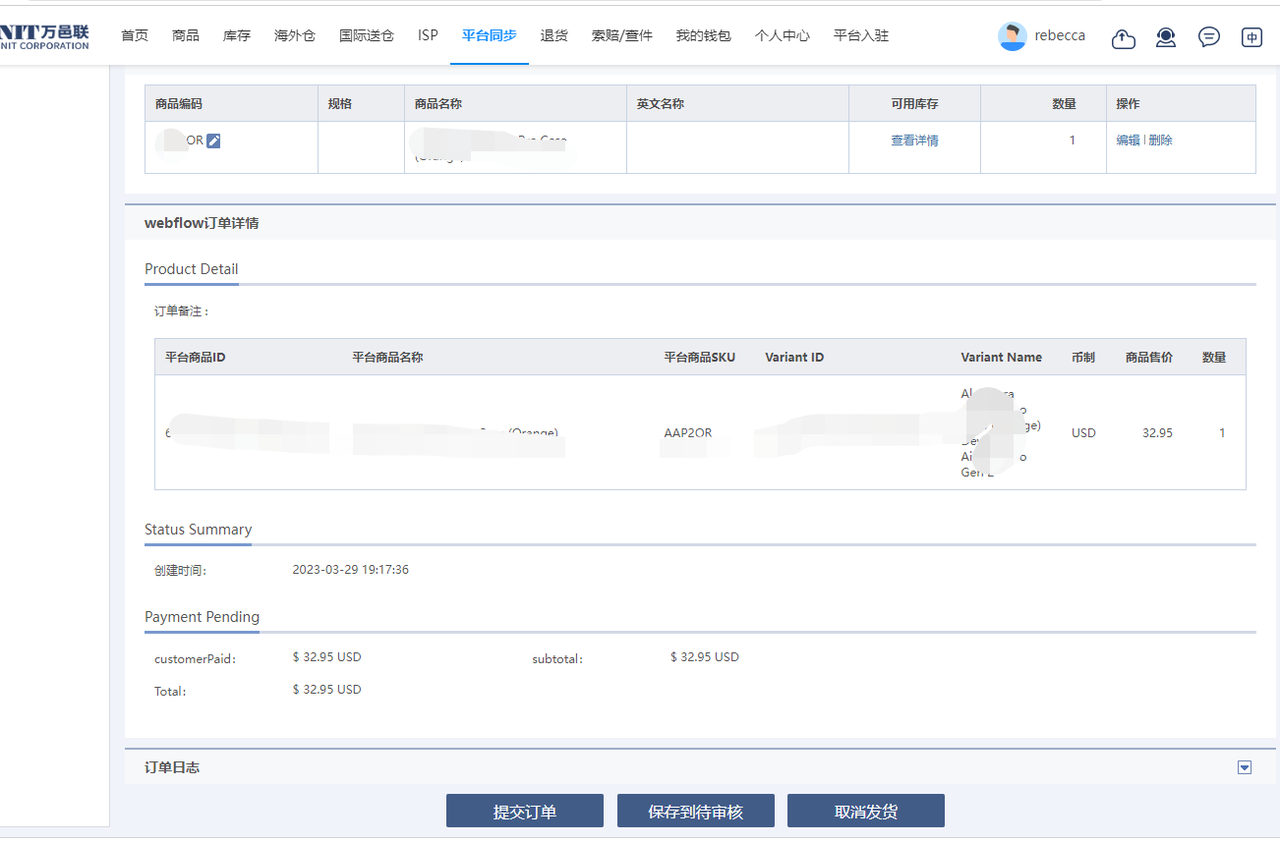This screenshot has width=1280, height=843.
Task: Open the 首页 menu
Action: 134,35
